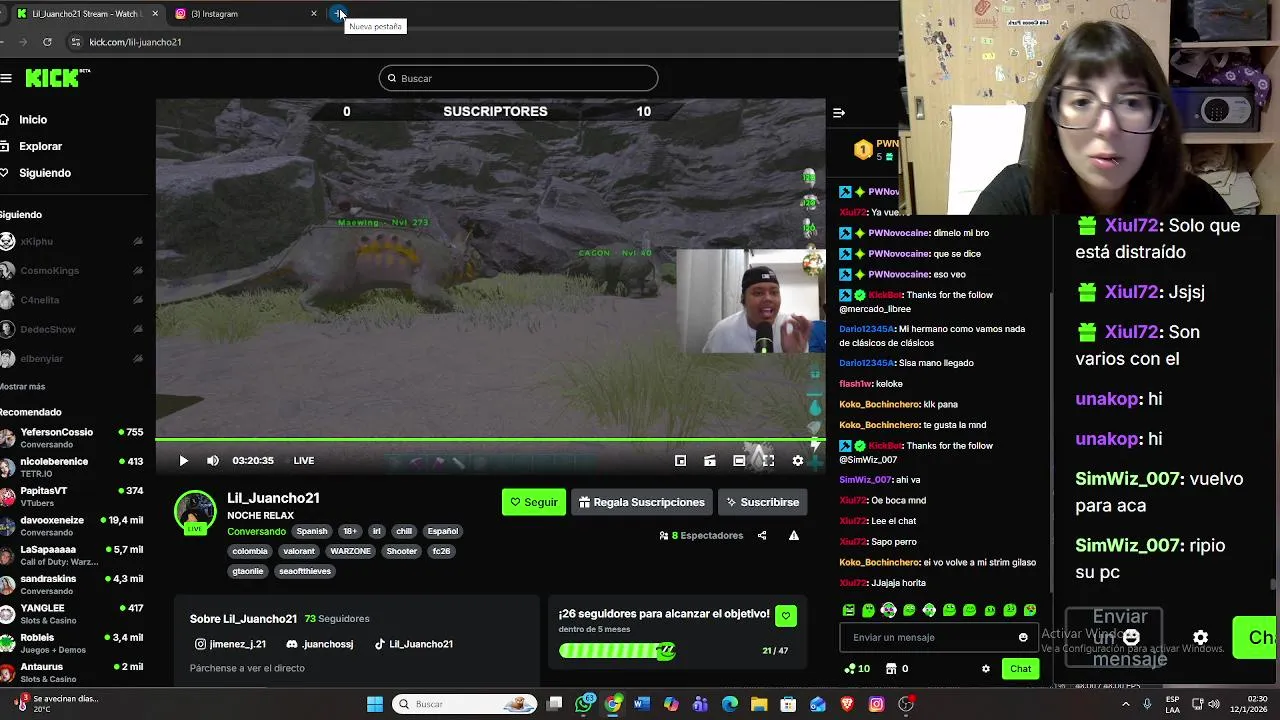
Task: Go to Inicio in the sidebar
Action: (33, 120)
